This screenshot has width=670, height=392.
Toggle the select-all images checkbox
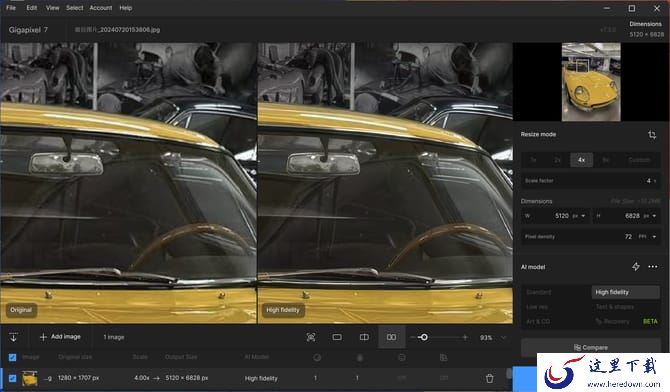[12, 357]
